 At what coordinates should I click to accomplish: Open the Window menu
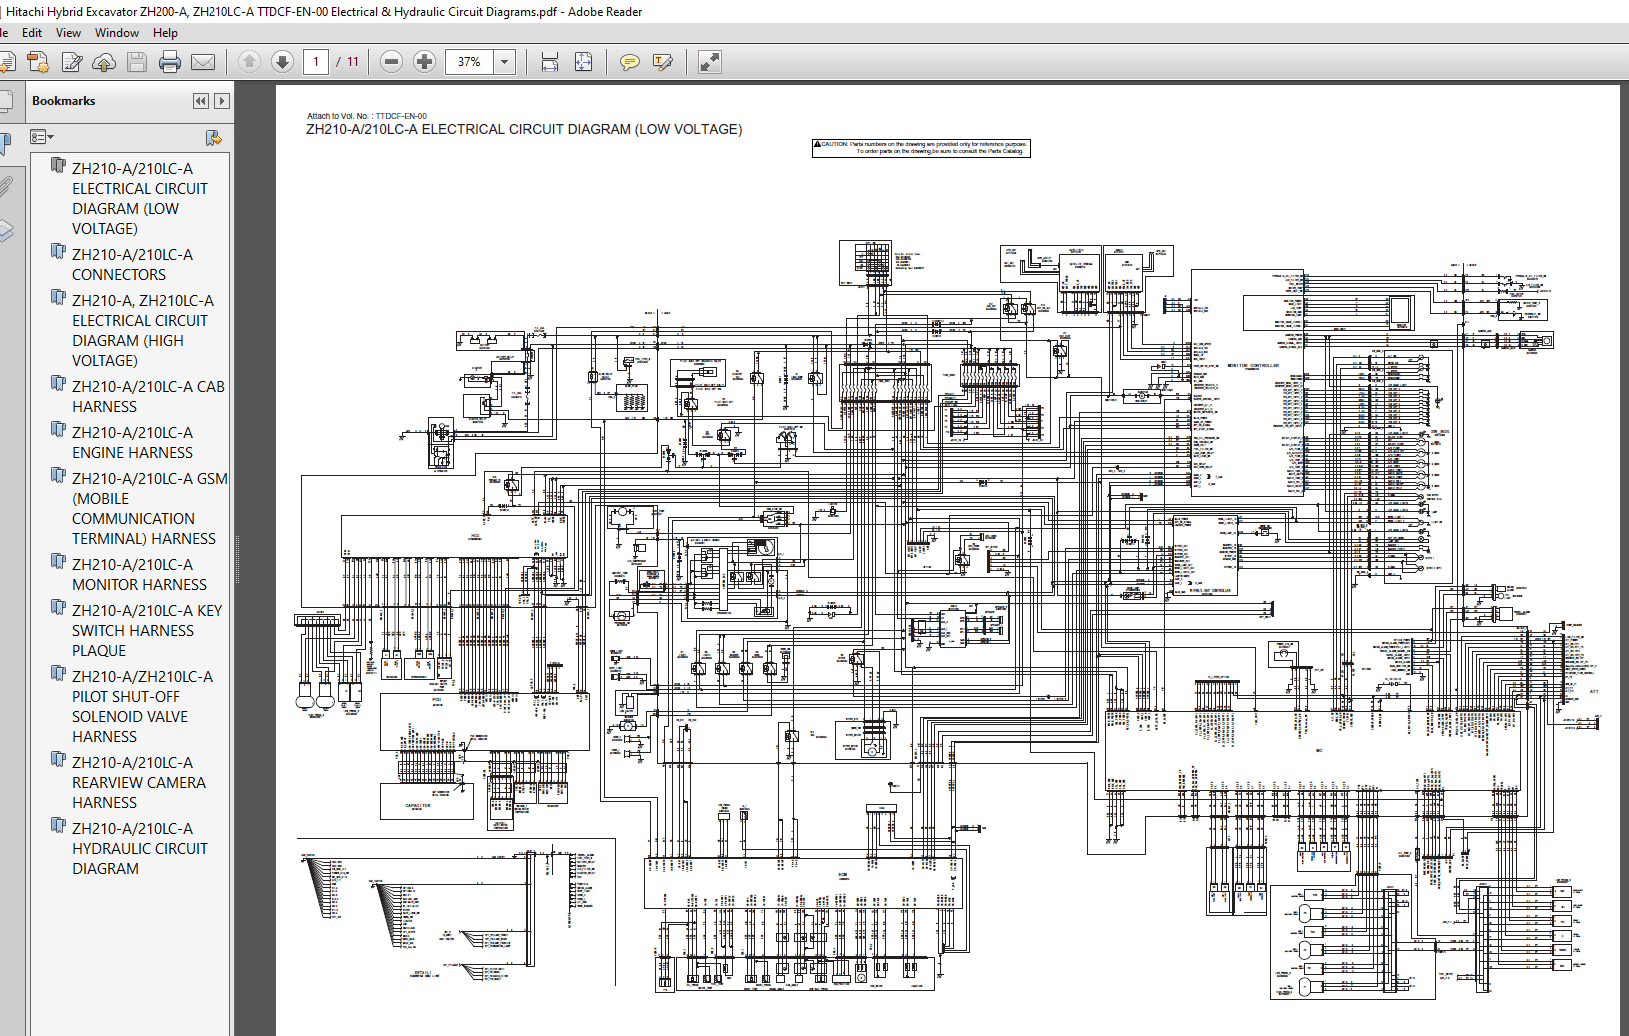117,33
